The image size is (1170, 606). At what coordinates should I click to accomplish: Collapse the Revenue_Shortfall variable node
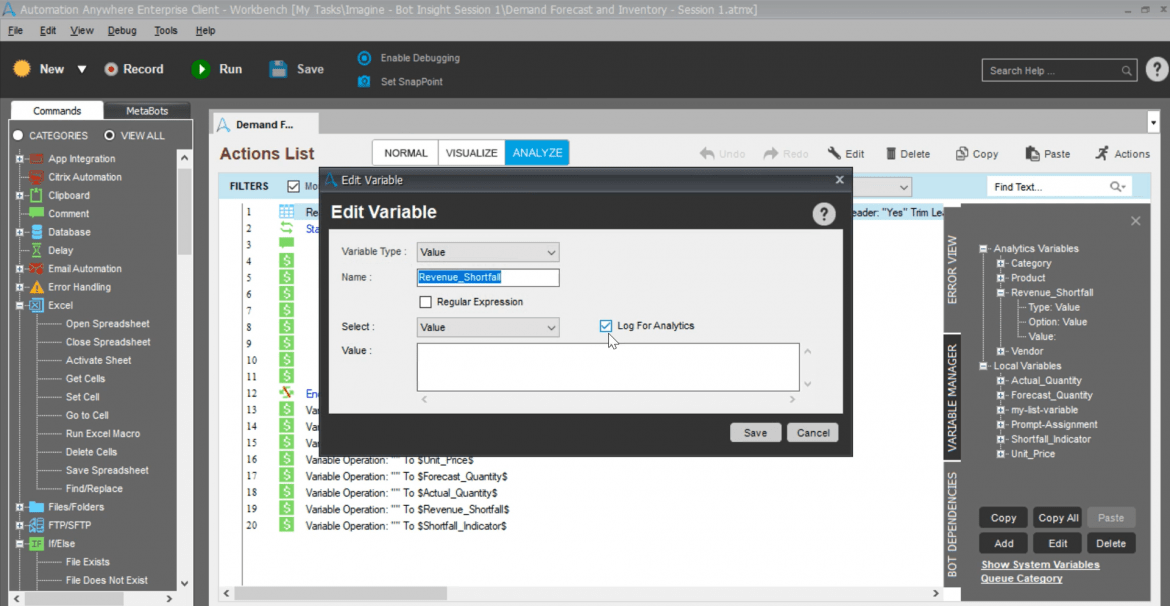point(1001,293)
